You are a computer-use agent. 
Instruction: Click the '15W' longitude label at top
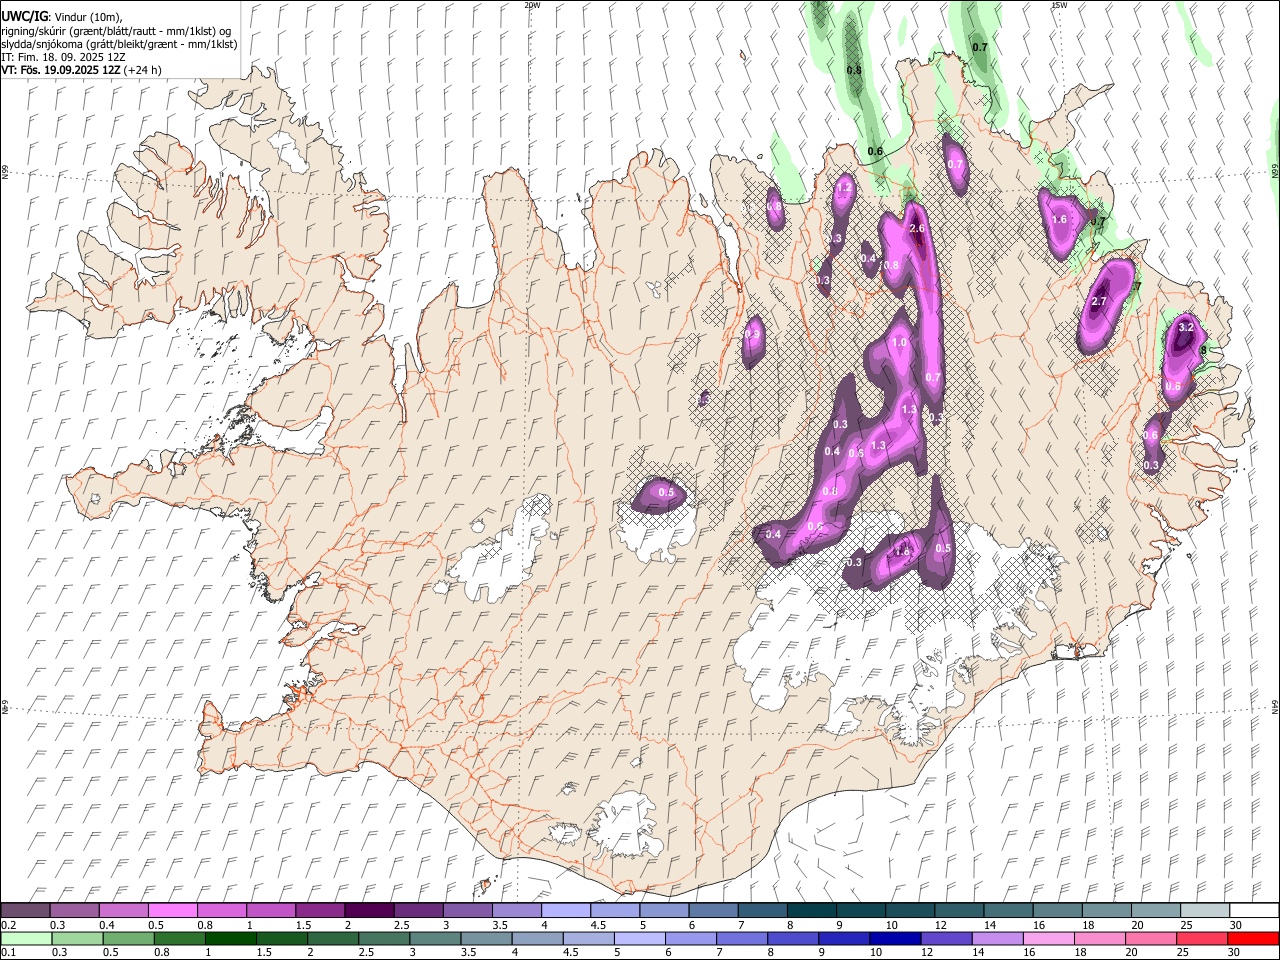click(1059, 5)
